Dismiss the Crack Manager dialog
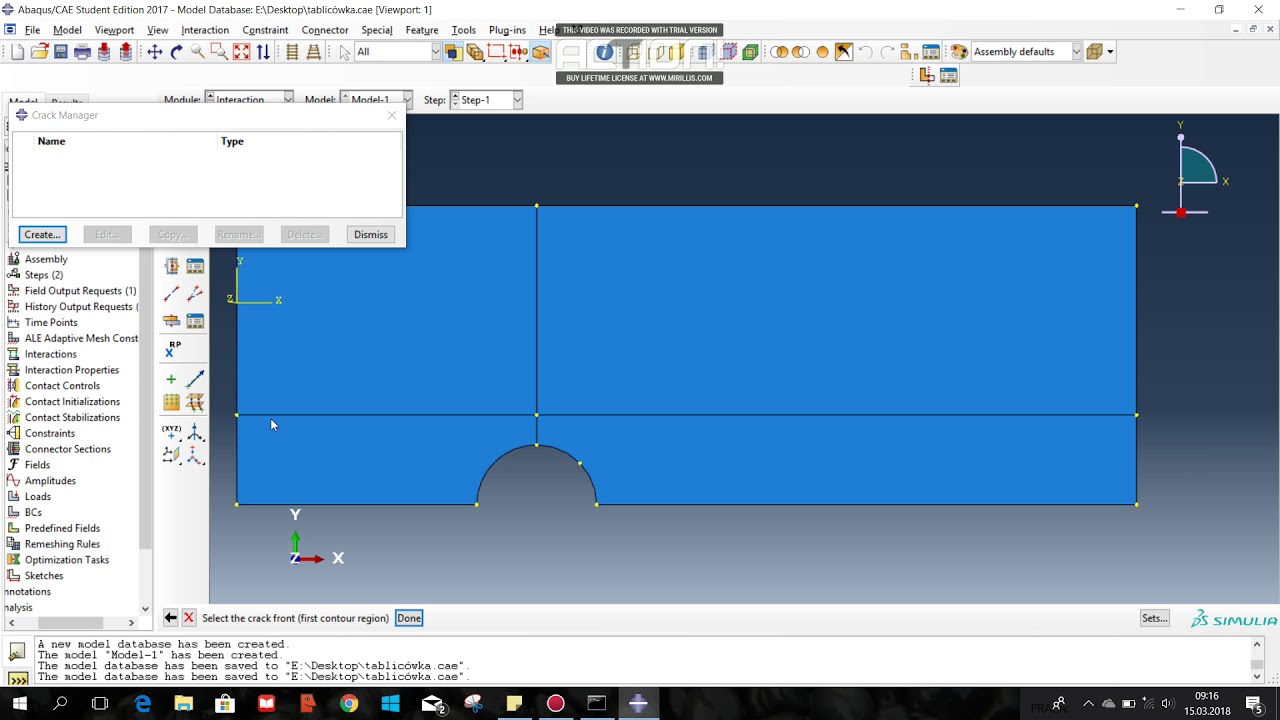The height and width of the screenshot is (720, 1280). pos(370,234)
